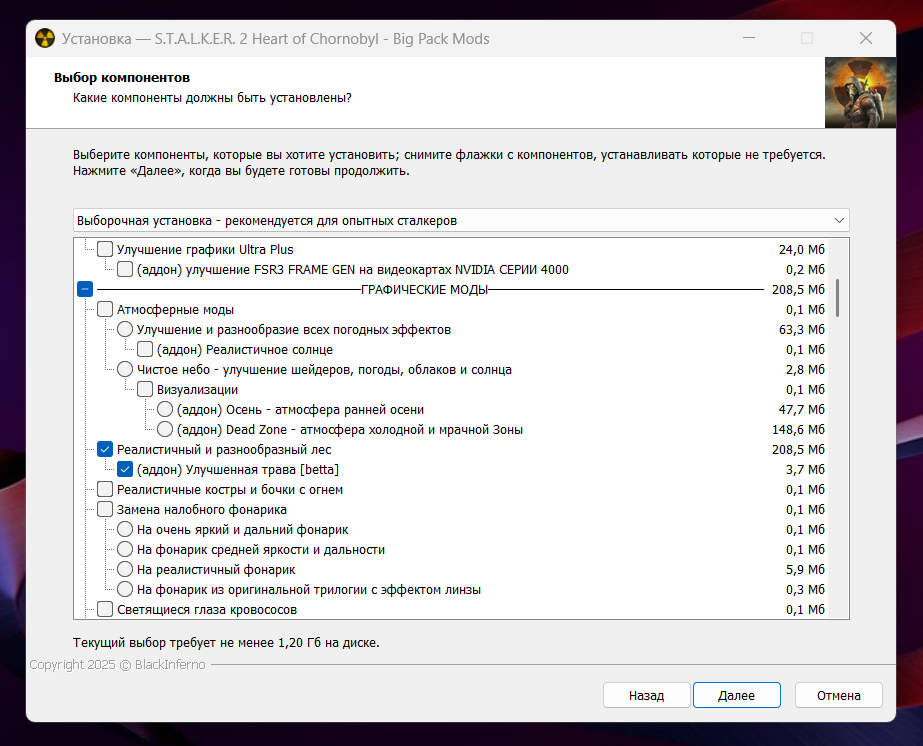The height and width of the screenshot is (746, 923).
Task: Uncheck «Улучшенная трава [betta]» addon
Action: click(x=125, y=469)
